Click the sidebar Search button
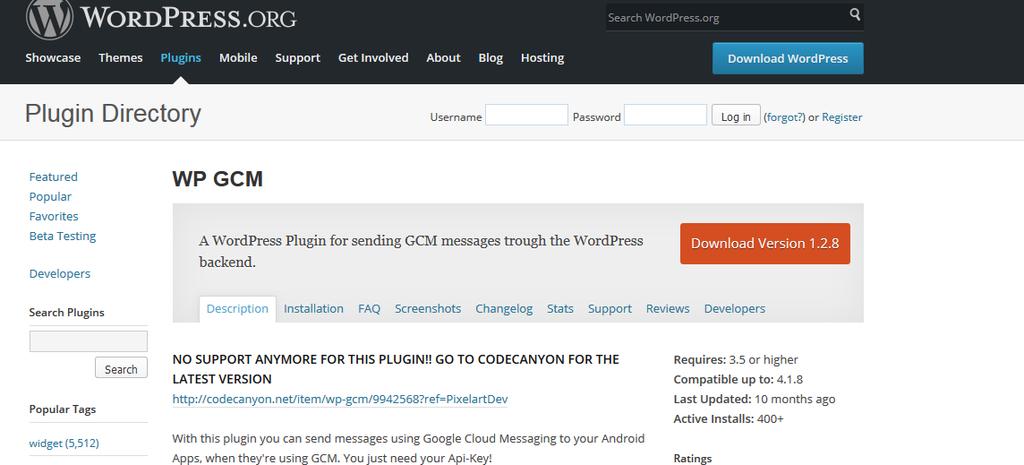This screenshot has height=465, width=1024. coord(121,368)
